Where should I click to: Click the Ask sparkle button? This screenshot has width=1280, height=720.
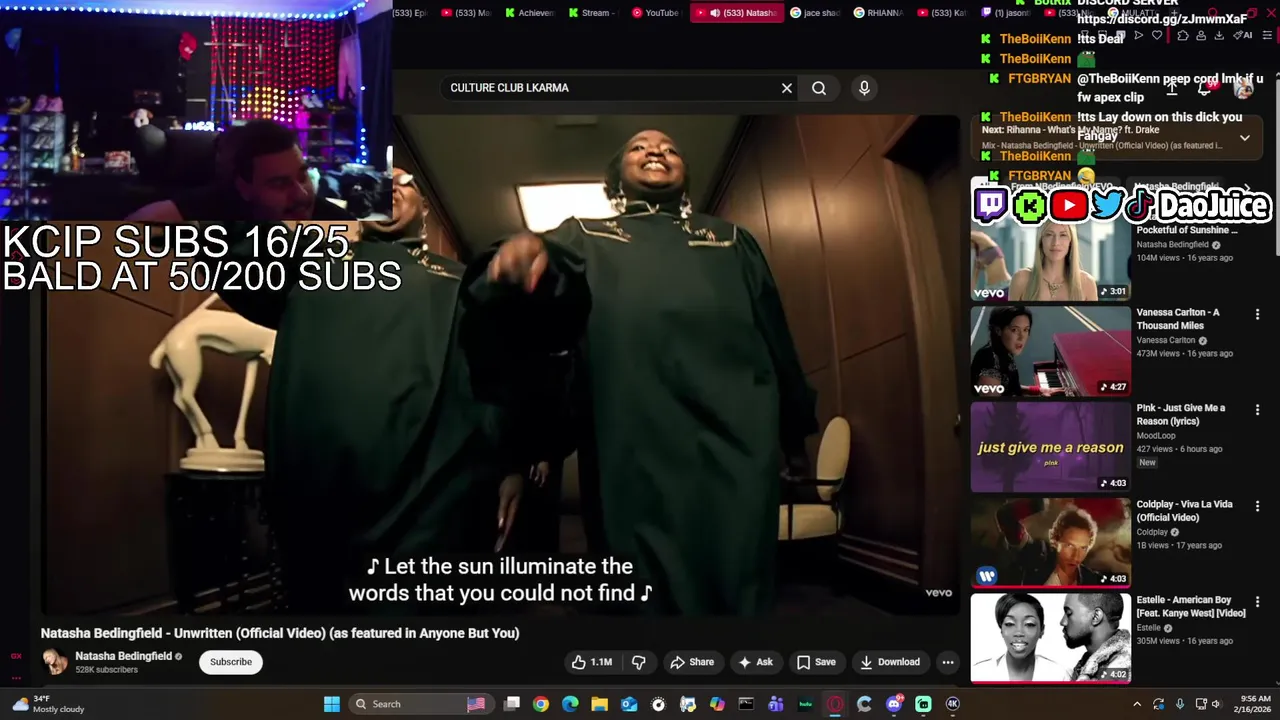(x=755, y=662)
